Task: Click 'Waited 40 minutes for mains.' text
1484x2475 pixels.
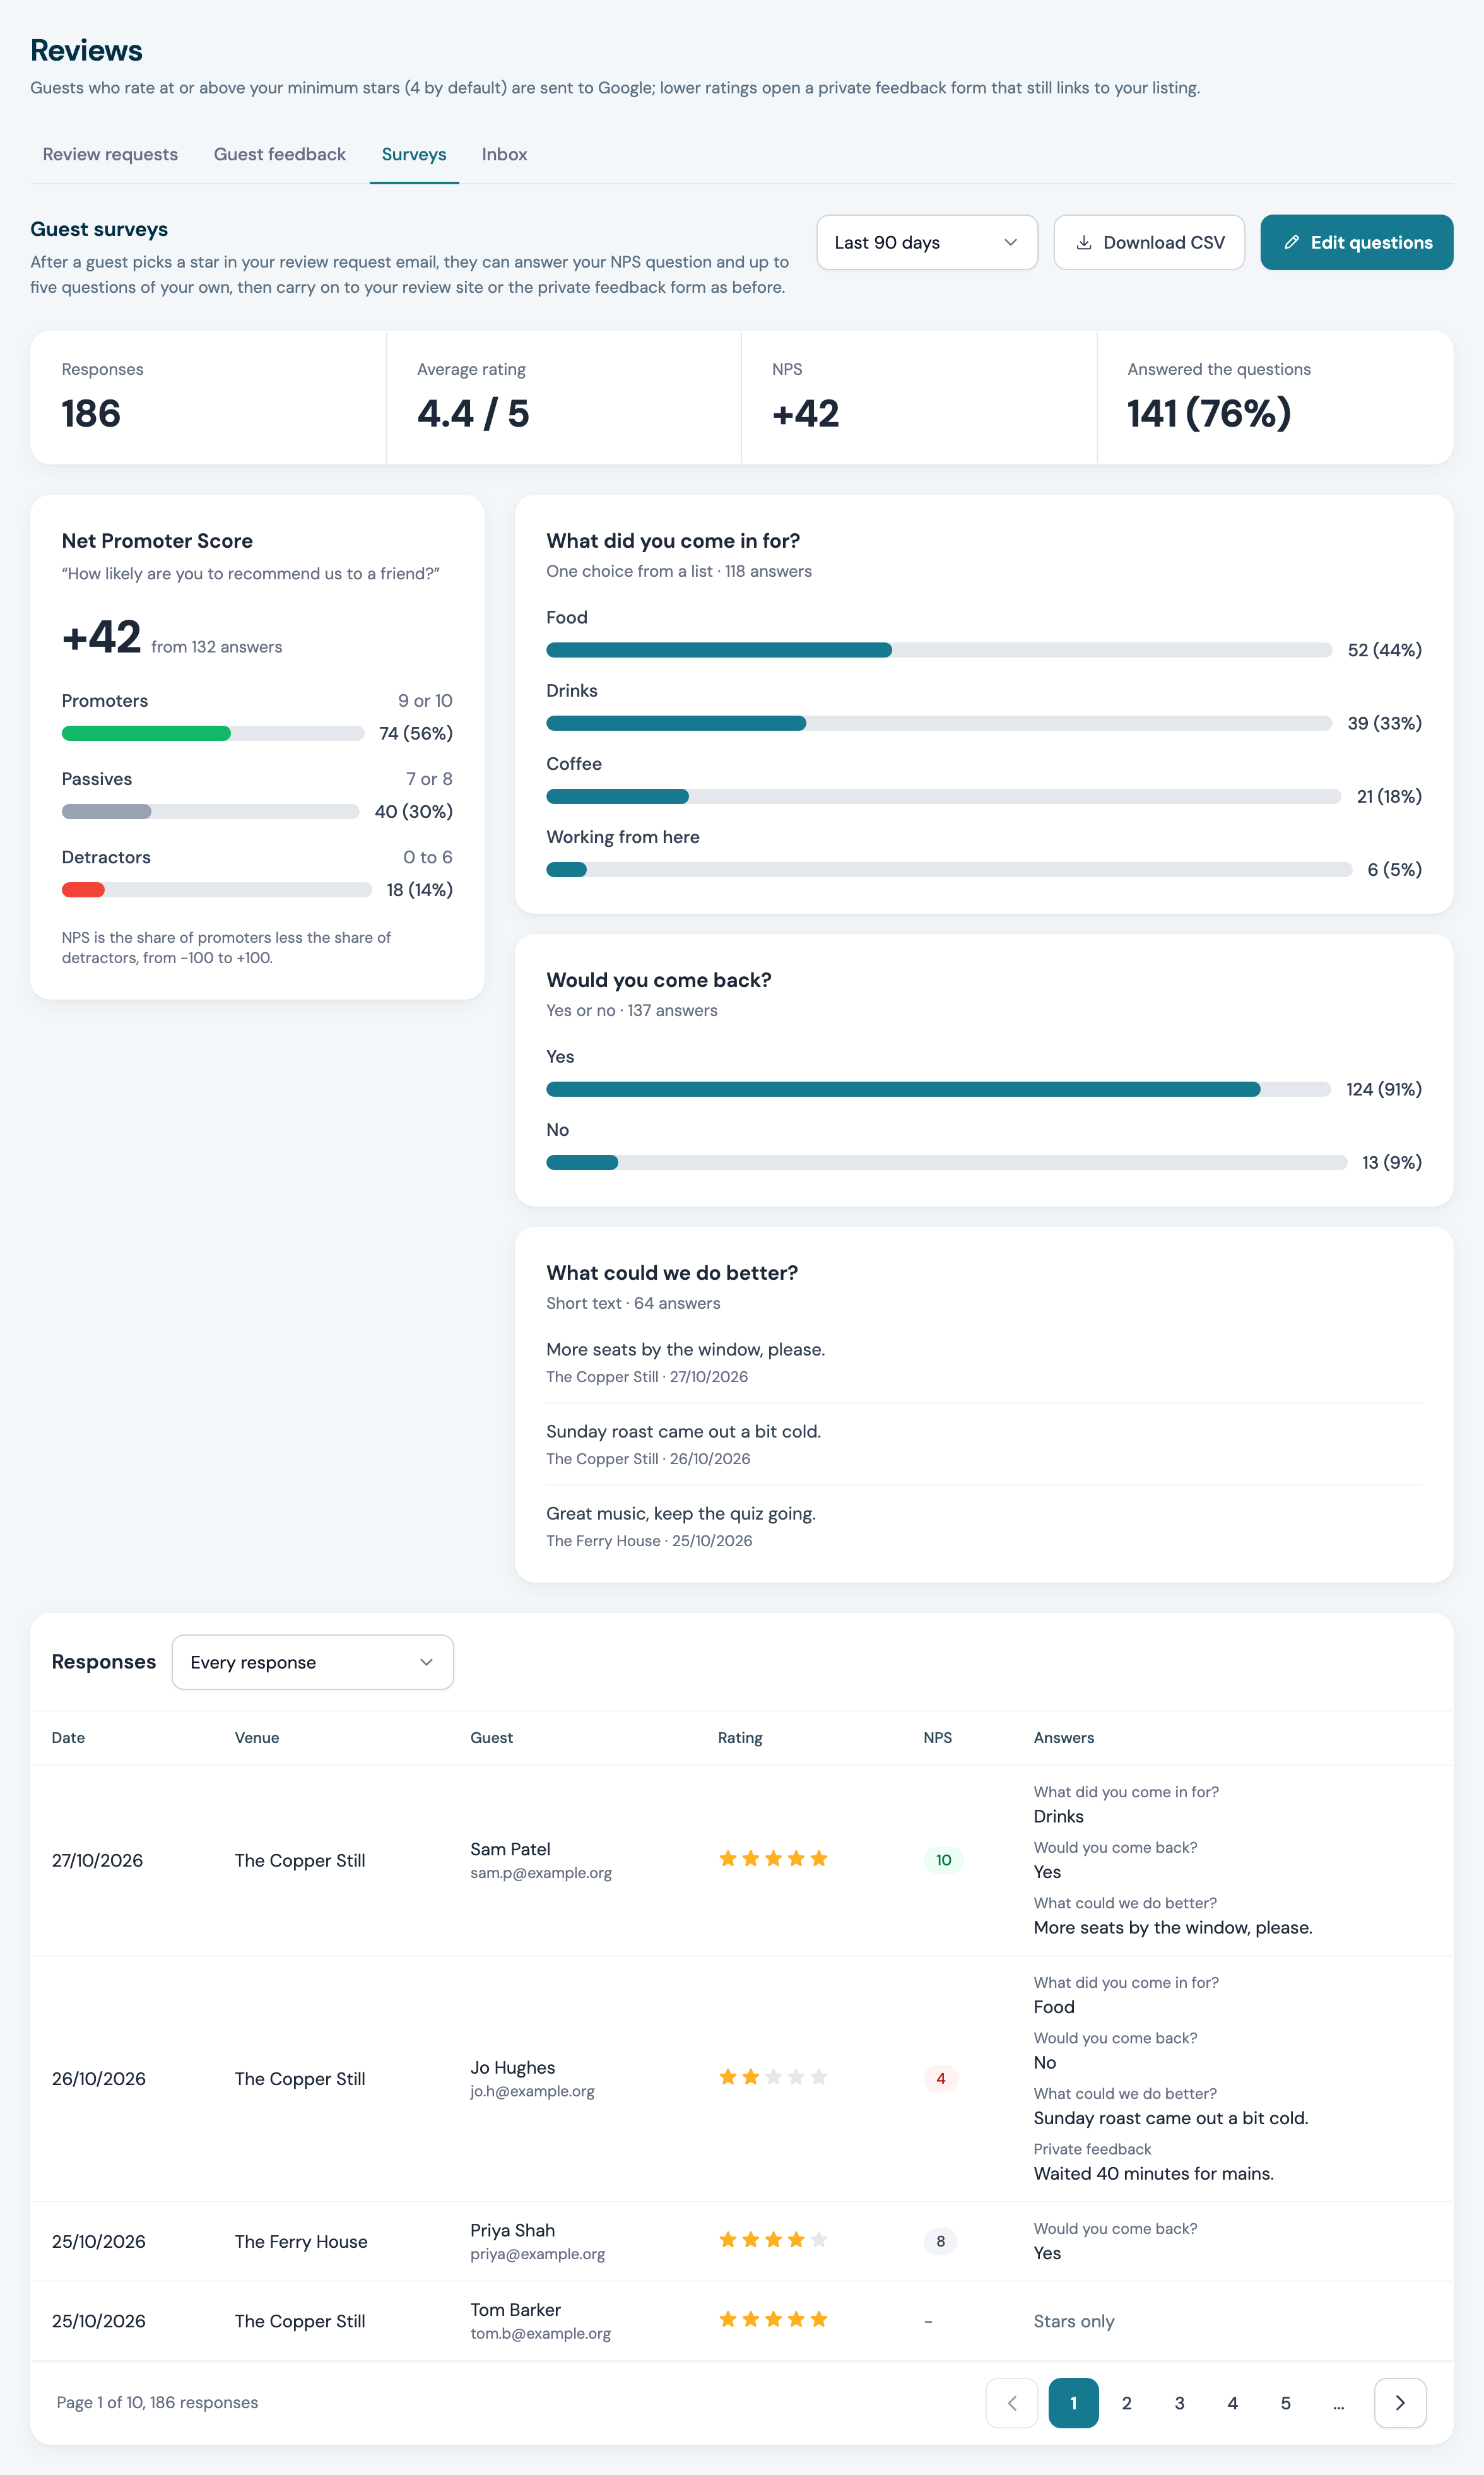Action: [1153, 2173]
